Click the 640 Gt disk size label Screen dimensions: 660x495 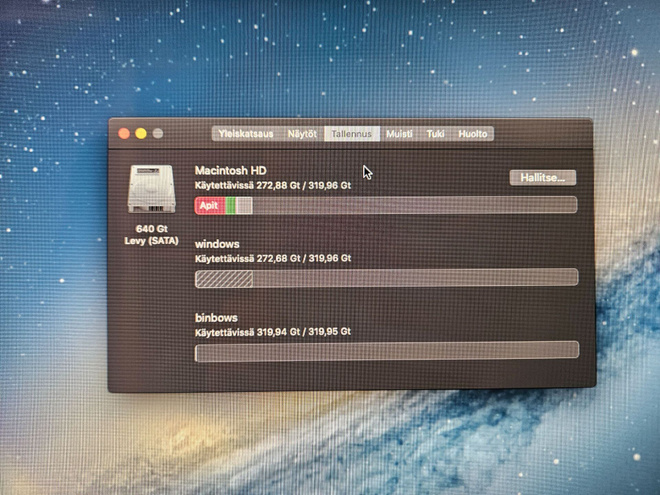point(152,229)
